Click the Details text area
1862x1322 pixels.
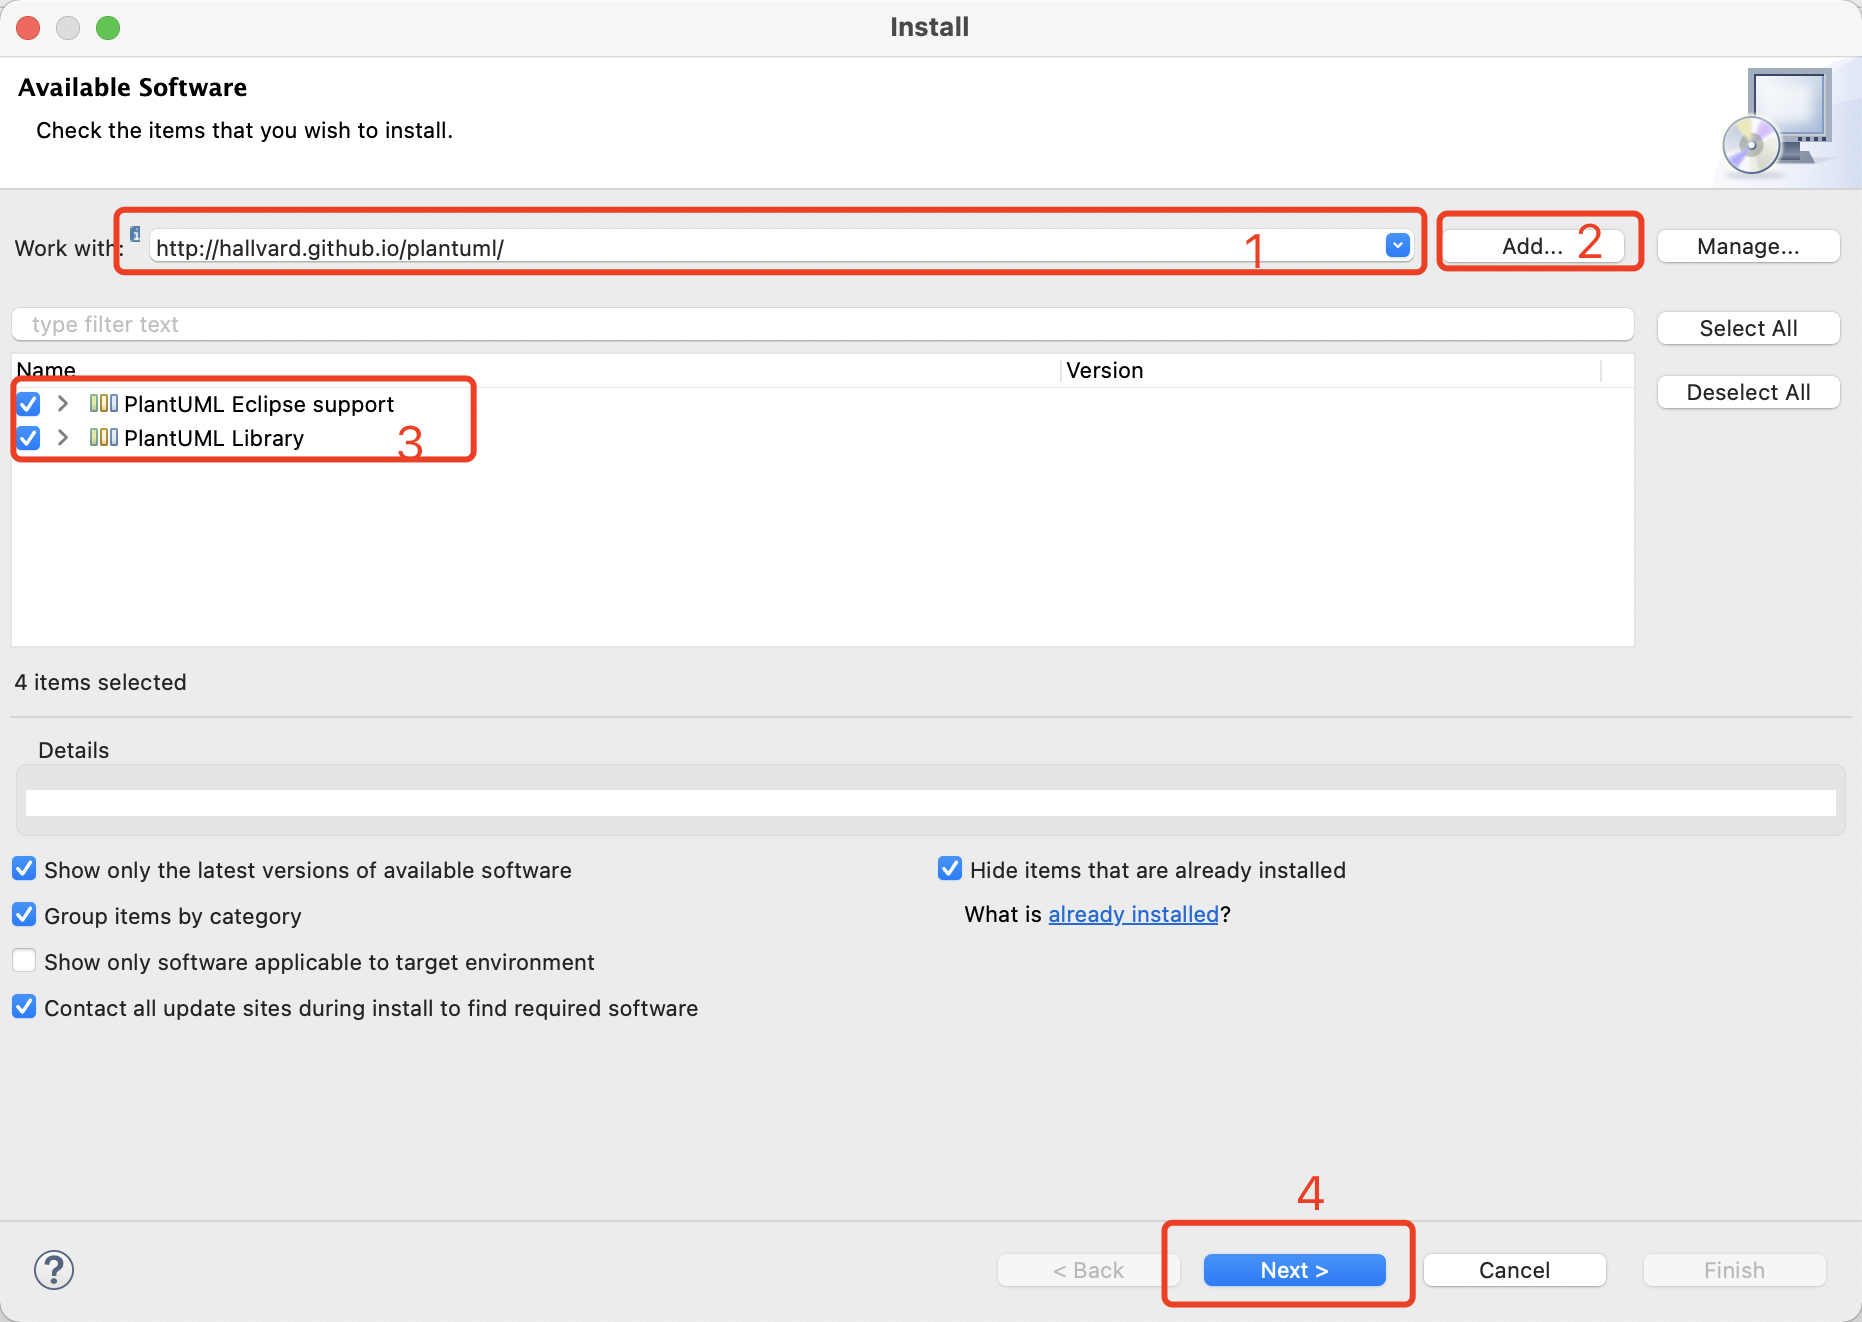pos(930,802)
